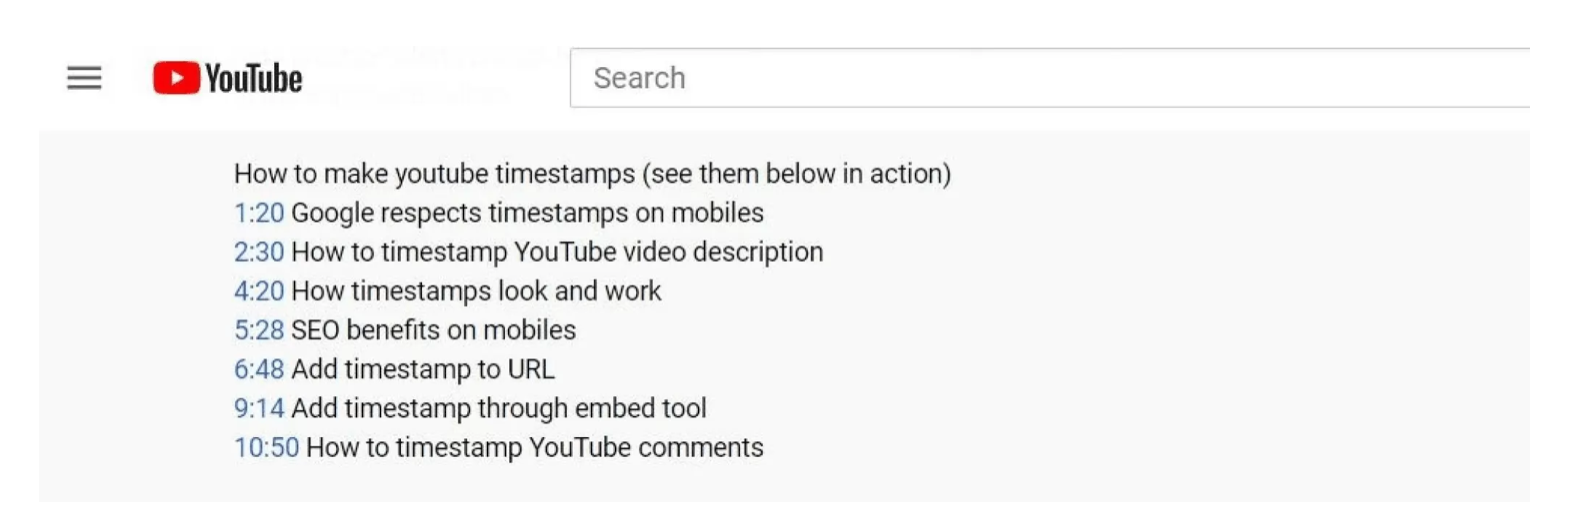1578x526 pixels.
Task: Jump to the 2:30 timestamp
Action: click(x=259, y=252)
